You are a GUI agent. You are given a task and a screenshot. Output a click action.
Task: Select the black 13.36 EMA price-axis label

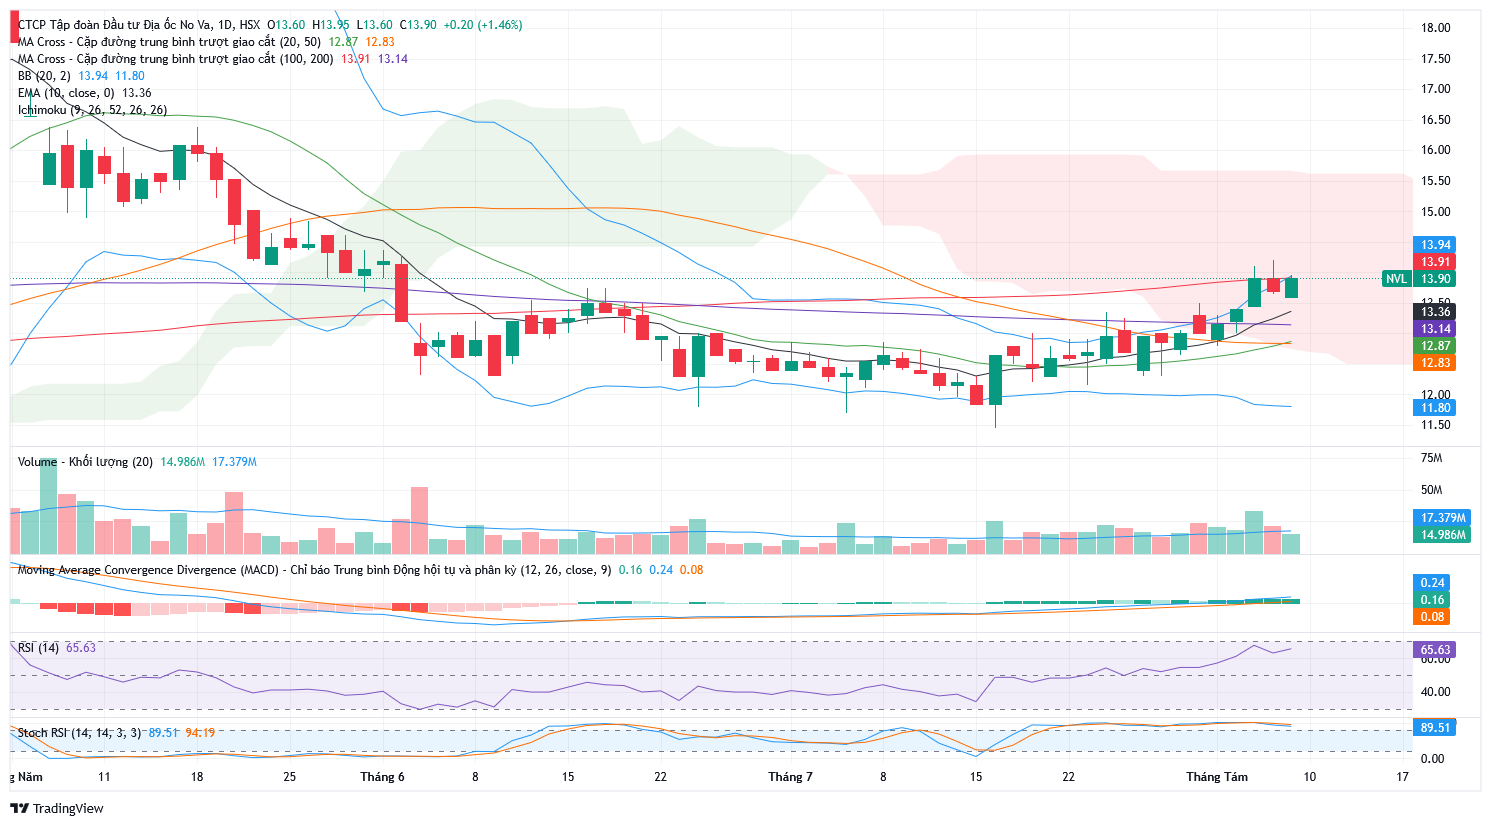(x=1436, y=312)
